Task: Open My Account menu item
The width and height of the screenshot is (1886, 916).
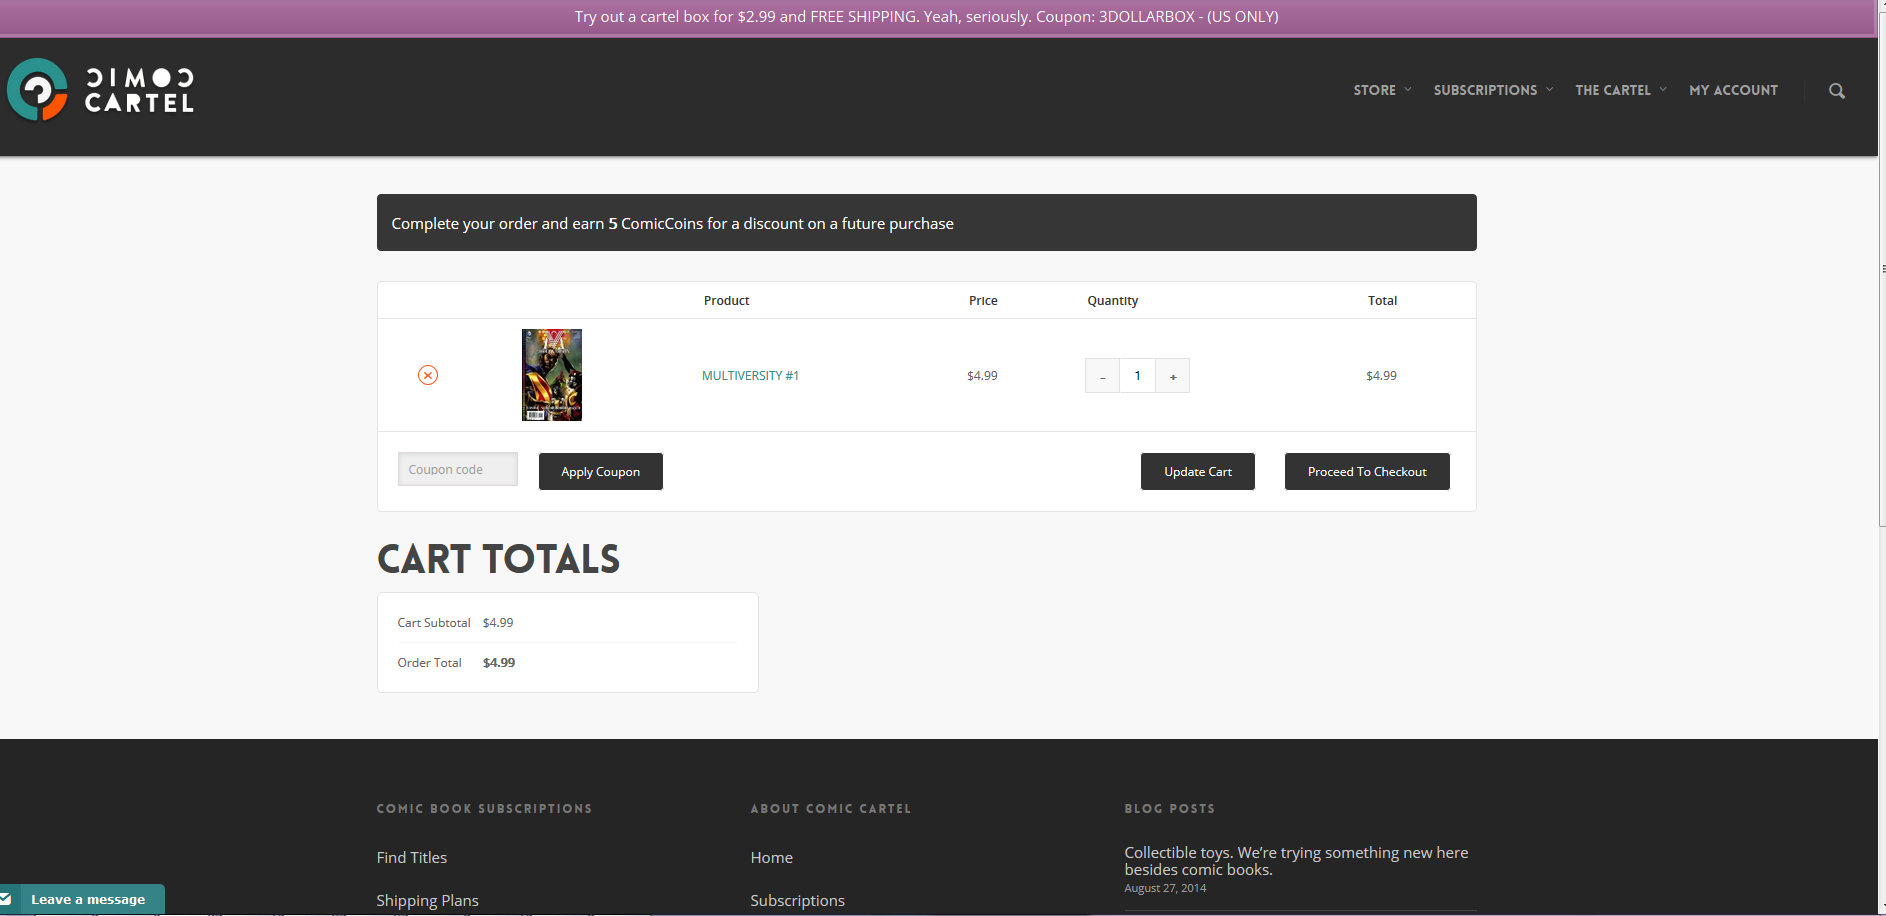Action: [1733, 90]
